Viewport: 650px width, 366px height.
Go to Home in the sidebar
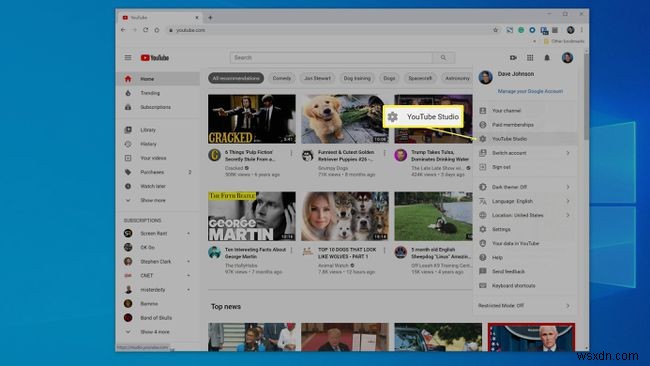158,79
